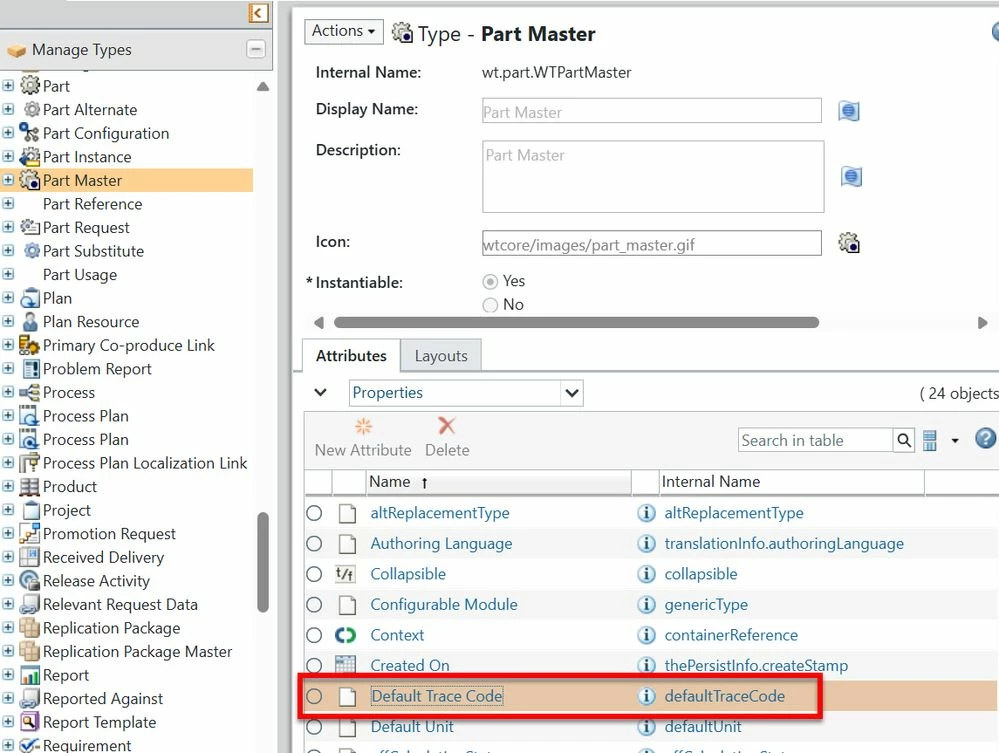Click the icon picker beside Icon field

849,243
